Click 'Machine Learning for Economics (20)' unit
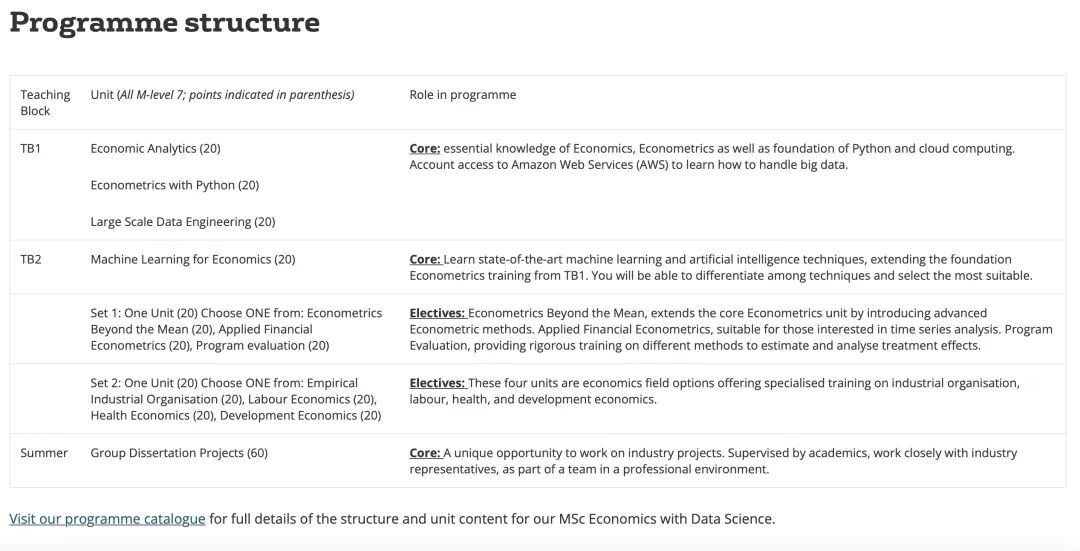This screenshot has height=551, width=1080. [x=192, y=260]
